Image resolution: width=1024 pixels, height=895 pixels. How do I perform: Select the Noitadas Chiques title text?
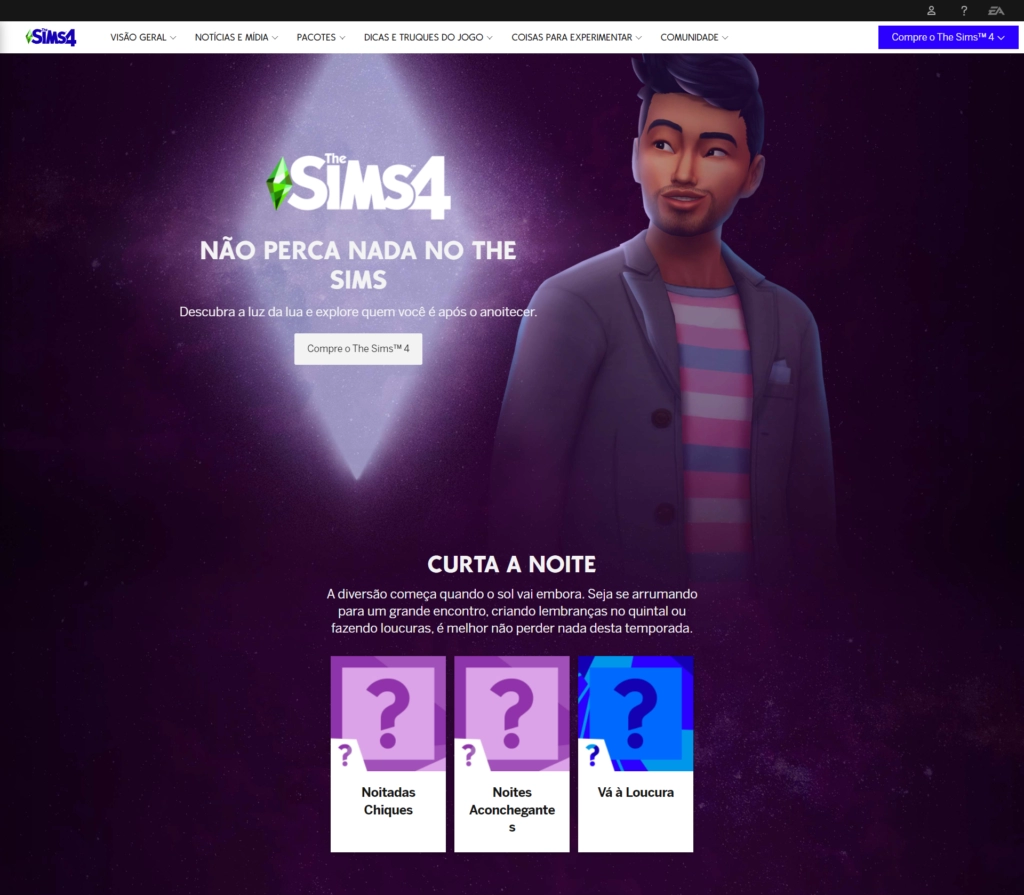(388, 801)
